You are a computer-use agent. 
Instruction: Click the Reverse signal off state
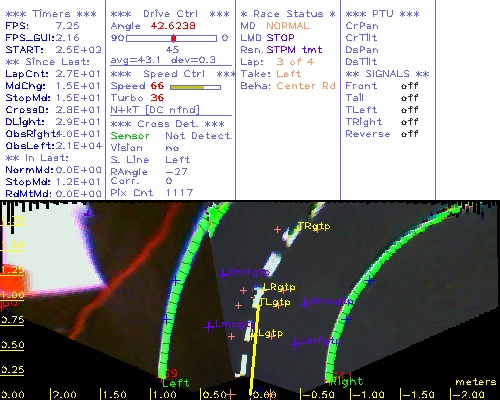tap(410, 134)
